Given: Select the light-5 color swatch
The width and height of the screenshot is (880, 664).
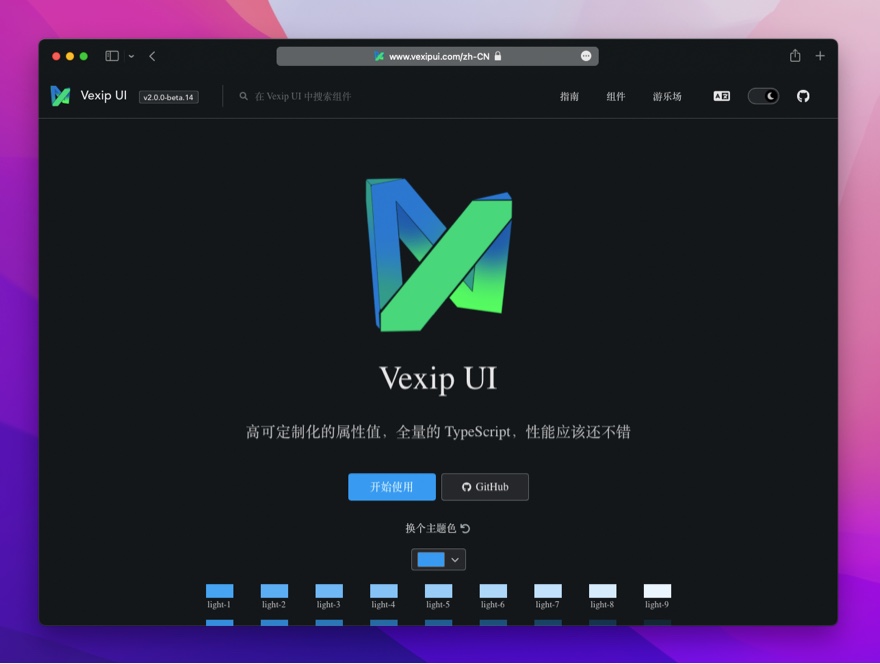Looking at the screenshot, I should pyautogui.click(x=438, y=590).
